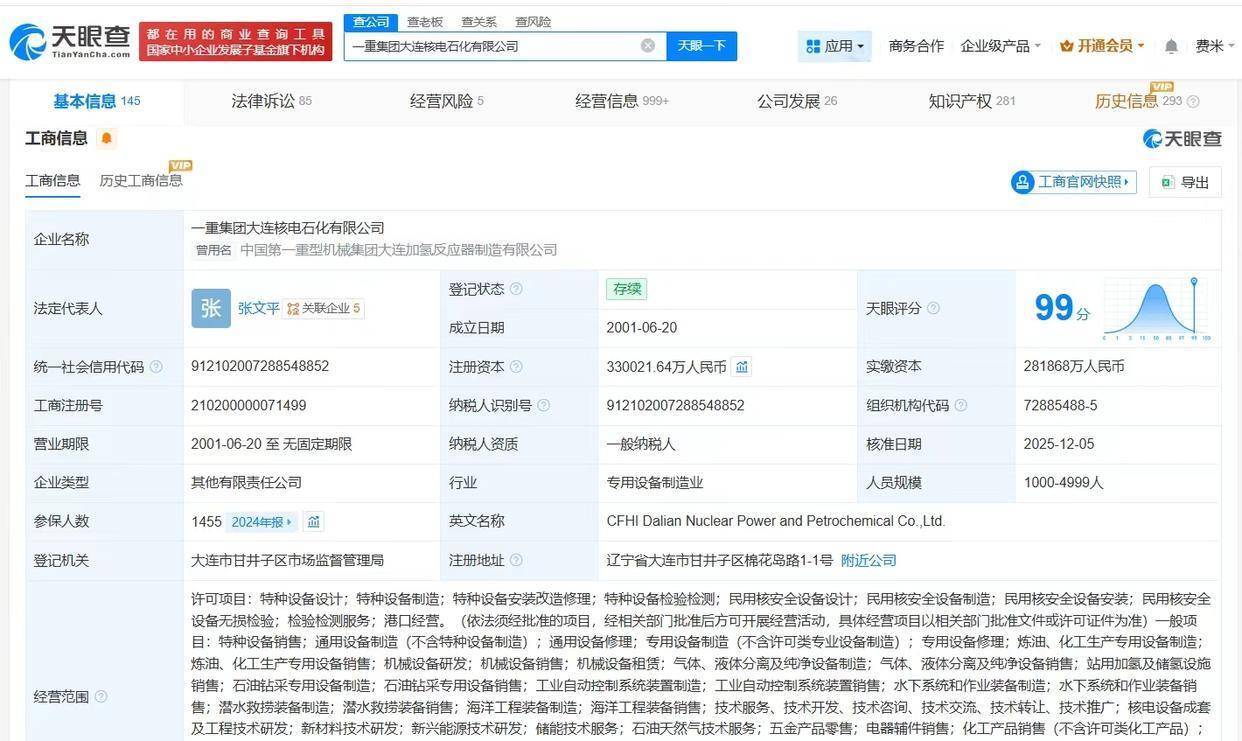This screenshot has height=741, width=1242.
Task: Click the help icon beside 统一社会信用代码
Action: pyautogui.click(x=156, y=367)
